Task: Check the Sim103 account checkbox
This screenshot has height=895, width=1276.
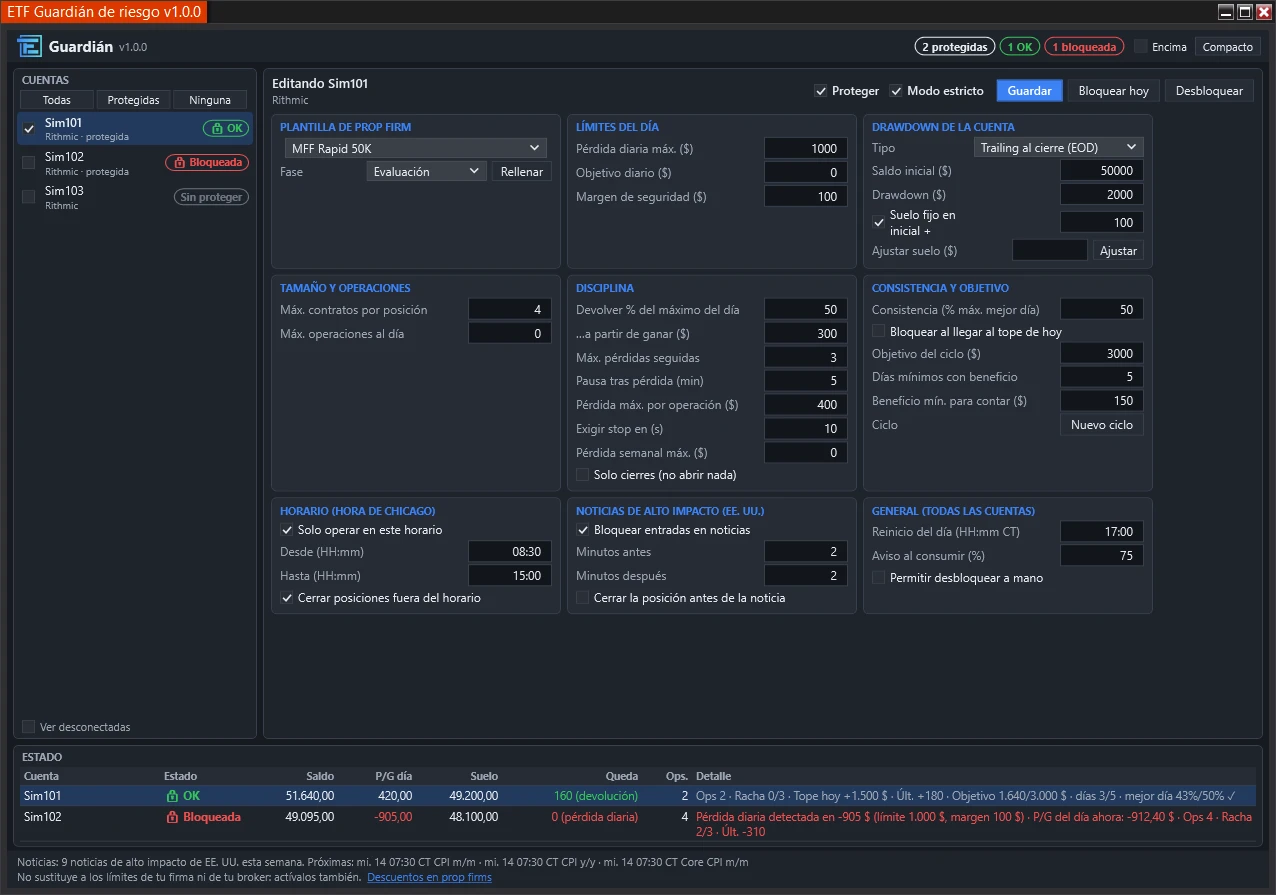Action: (x=29, y=196)
